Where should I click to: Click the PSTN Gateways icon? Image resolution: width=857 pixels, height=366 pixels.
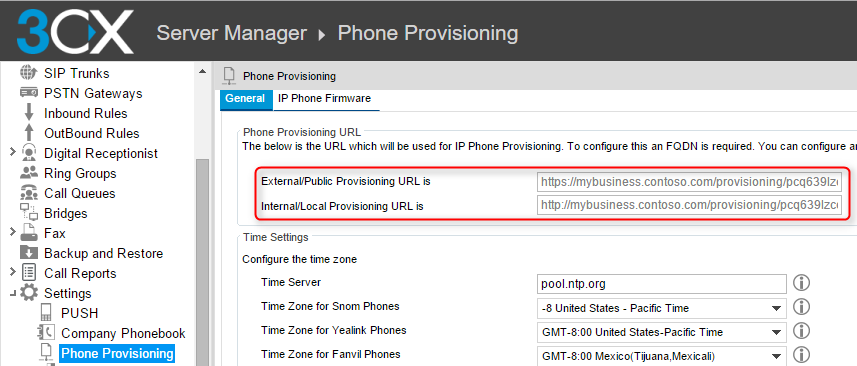click(x=28, y=93)
